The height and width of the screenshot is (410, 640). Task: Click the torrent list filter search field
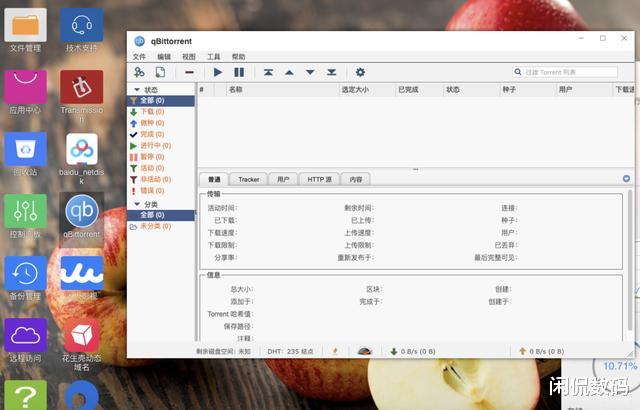coord(565,72)
